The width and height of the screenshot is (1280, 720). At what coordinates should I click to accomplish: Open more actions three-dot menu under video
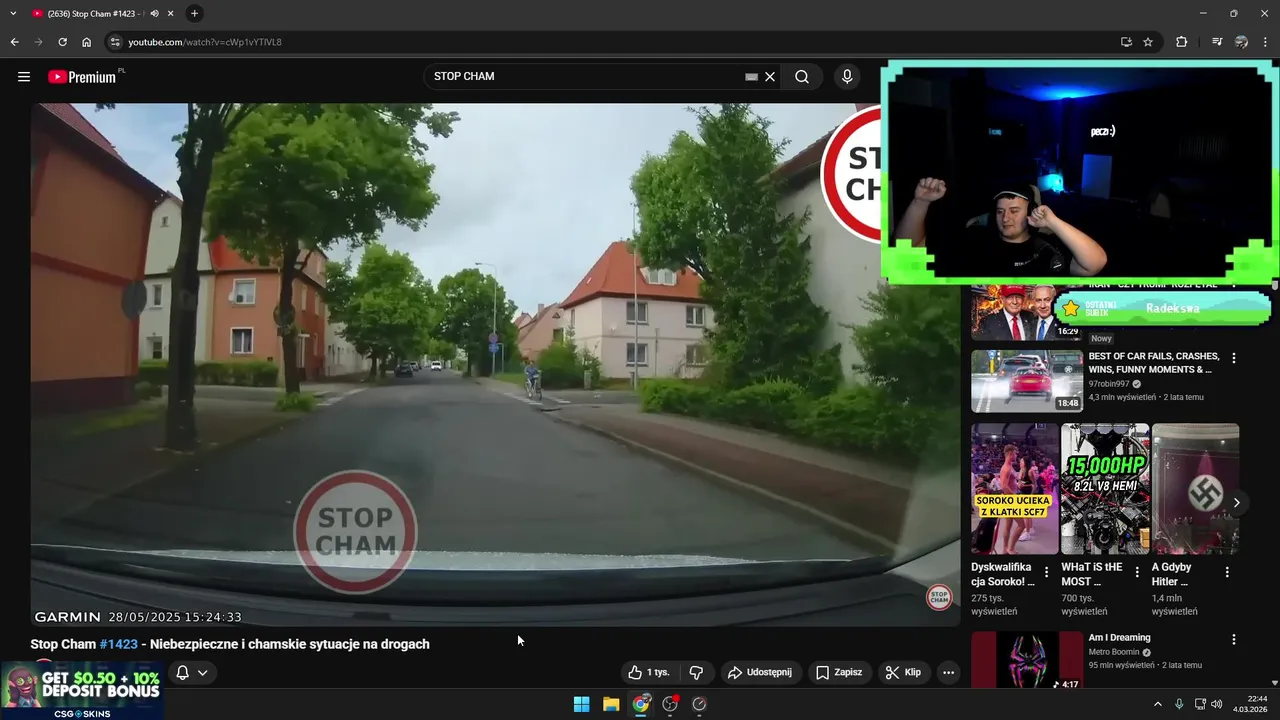(x=948, y=672)
